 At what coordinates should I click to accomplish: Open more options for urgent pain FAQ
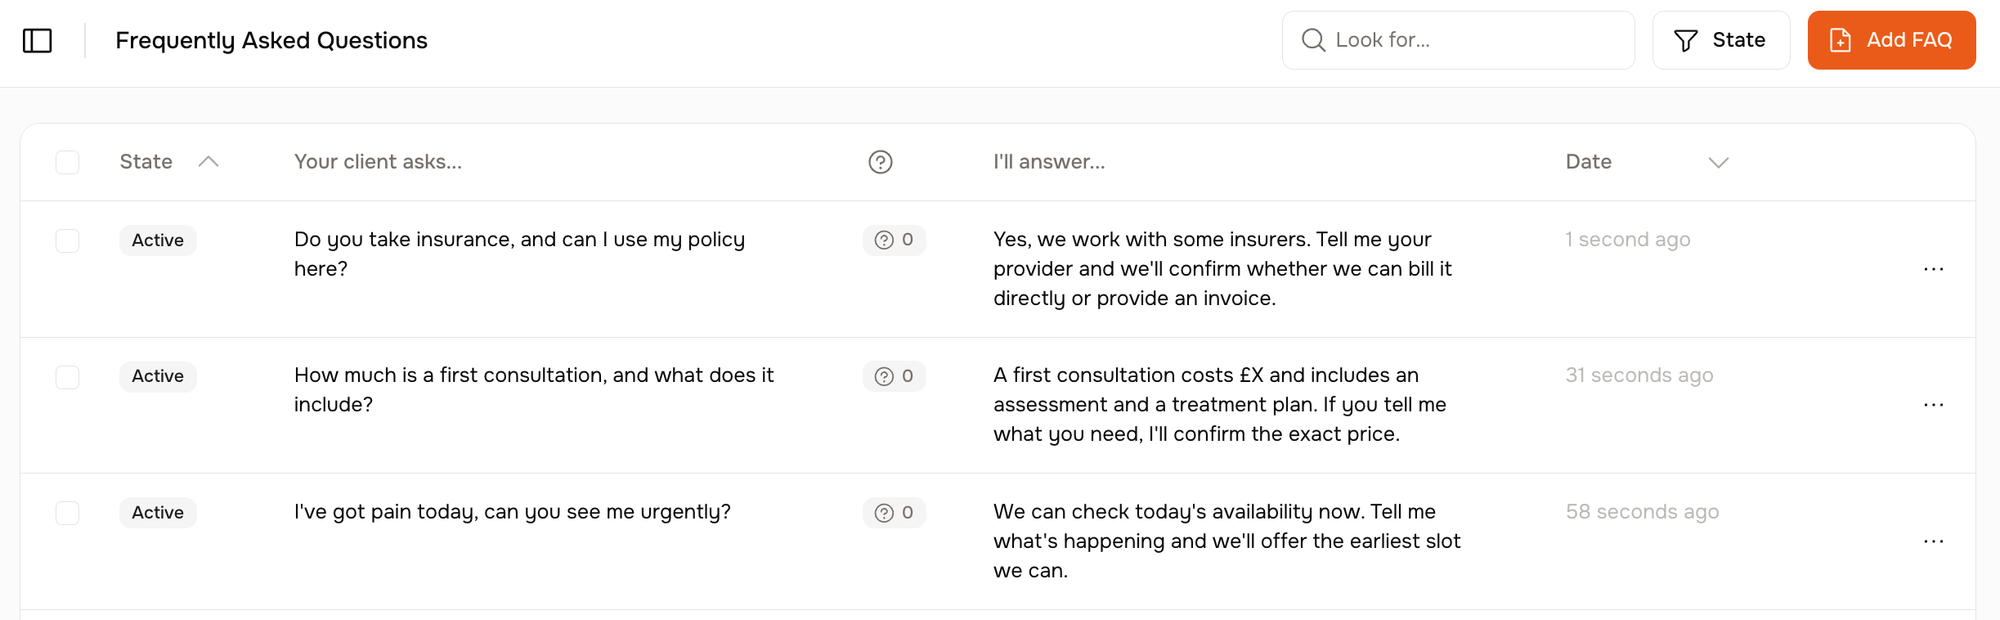pyautogui.click(x=1933, y=541)
